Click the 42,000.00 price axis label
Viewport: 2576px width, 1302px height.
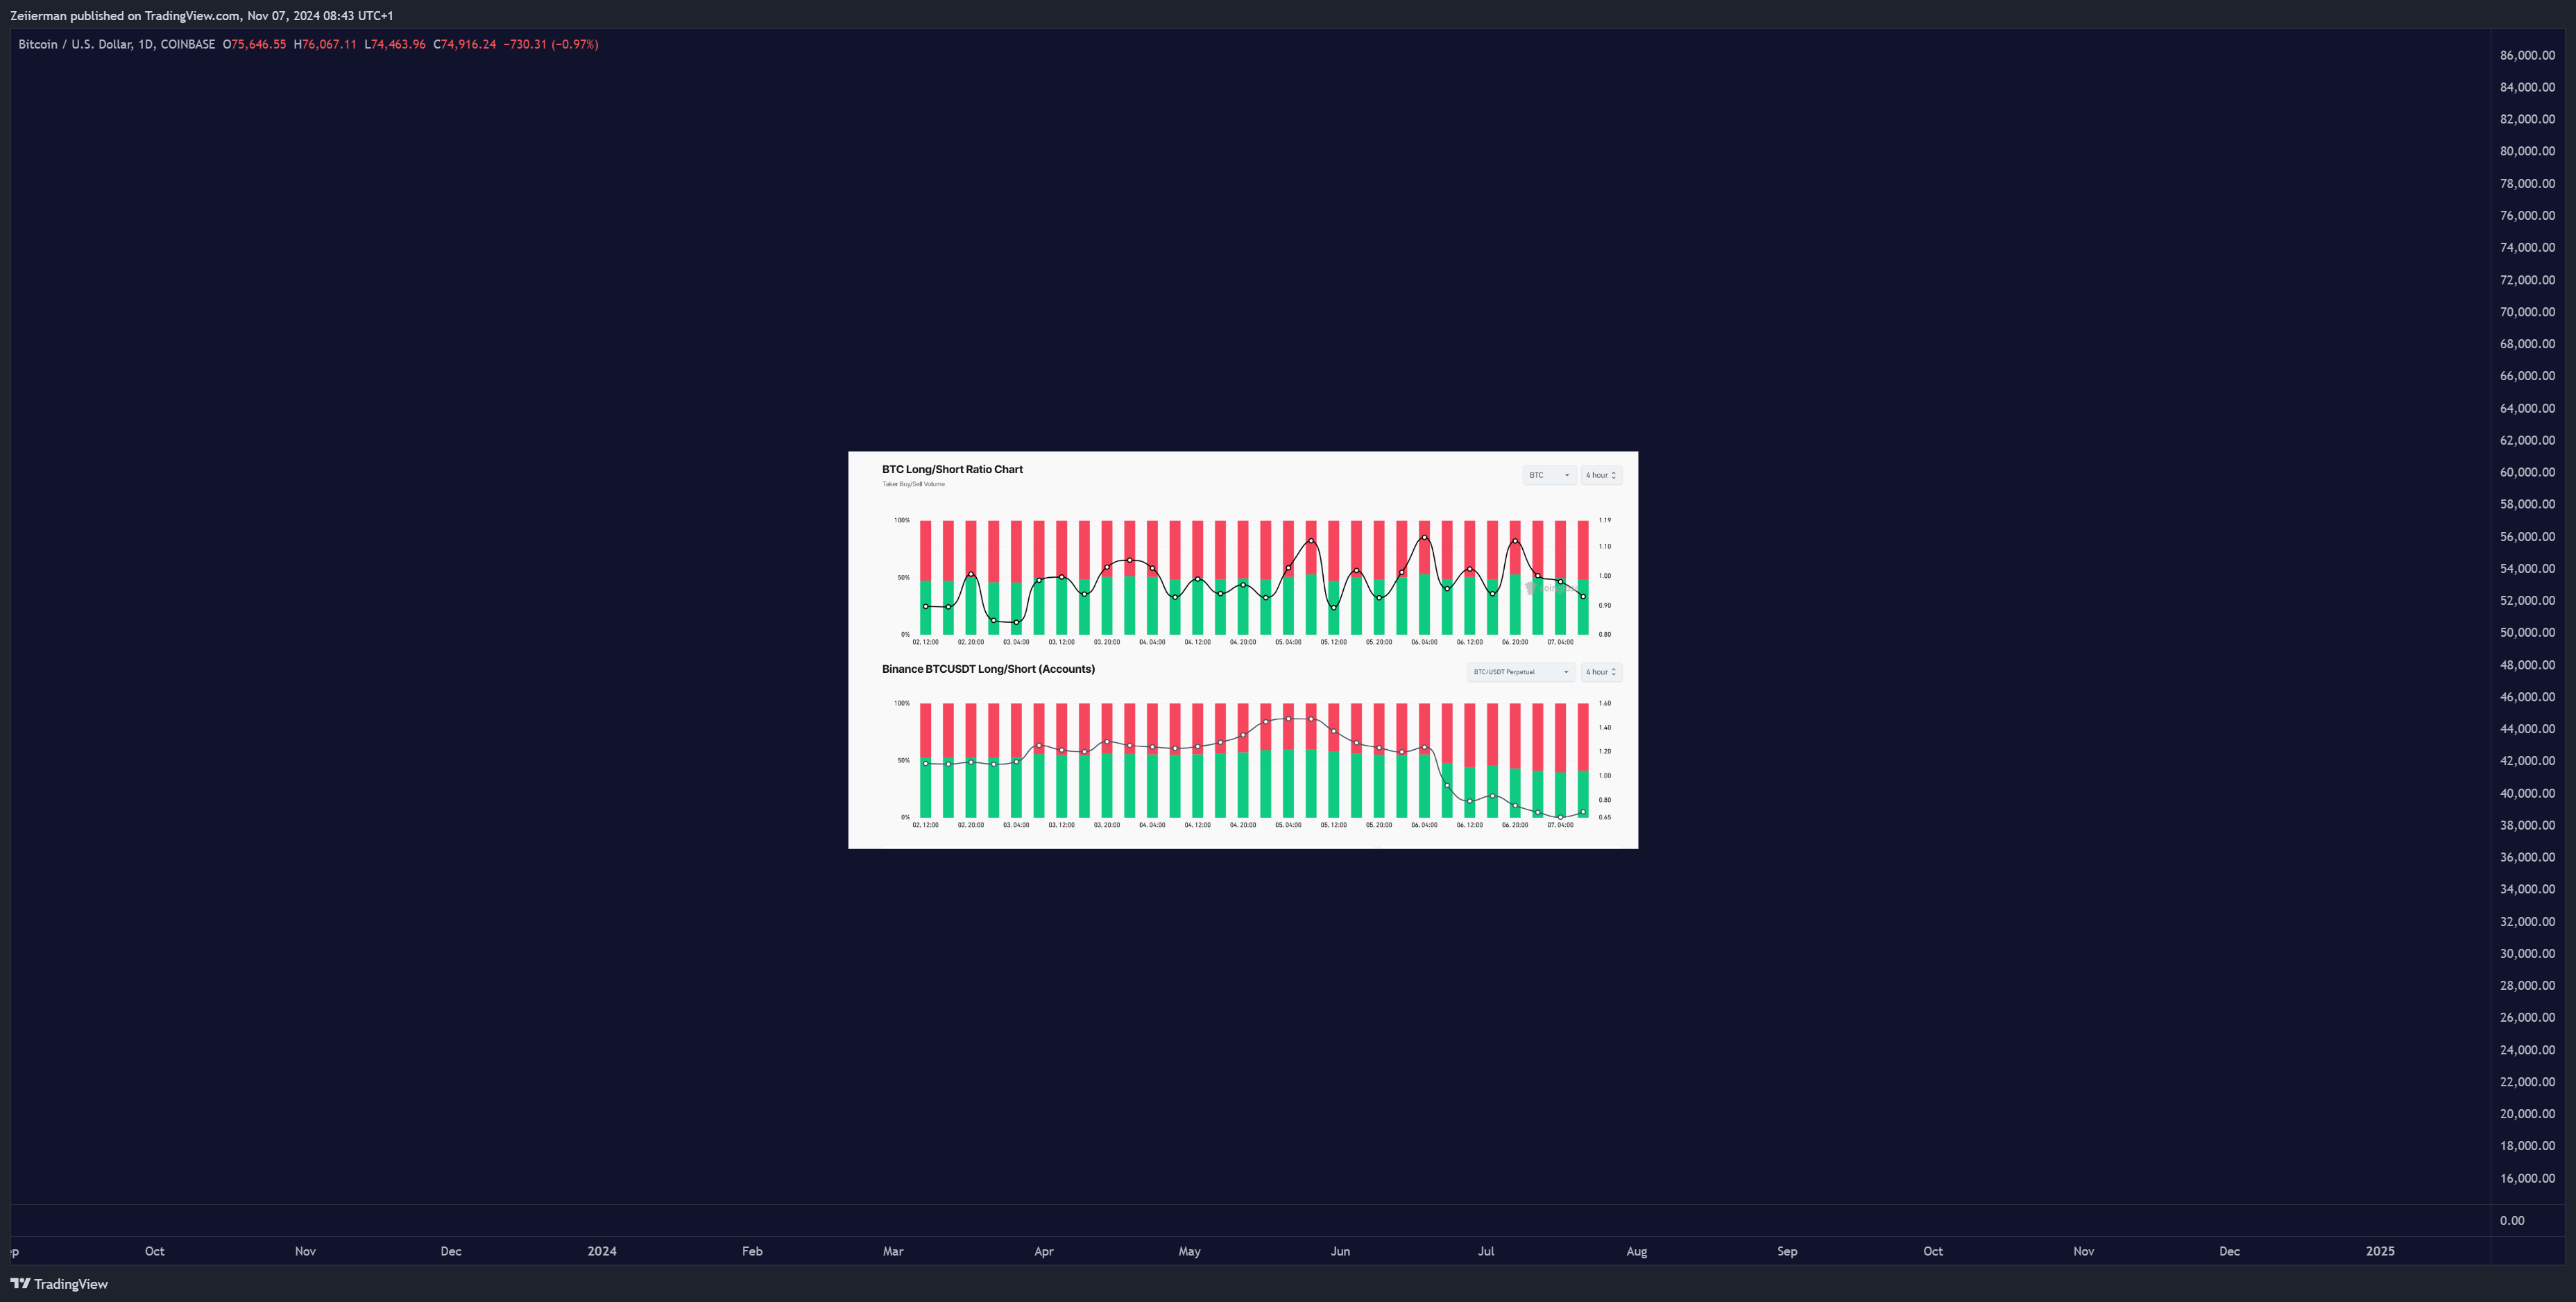2527,761
